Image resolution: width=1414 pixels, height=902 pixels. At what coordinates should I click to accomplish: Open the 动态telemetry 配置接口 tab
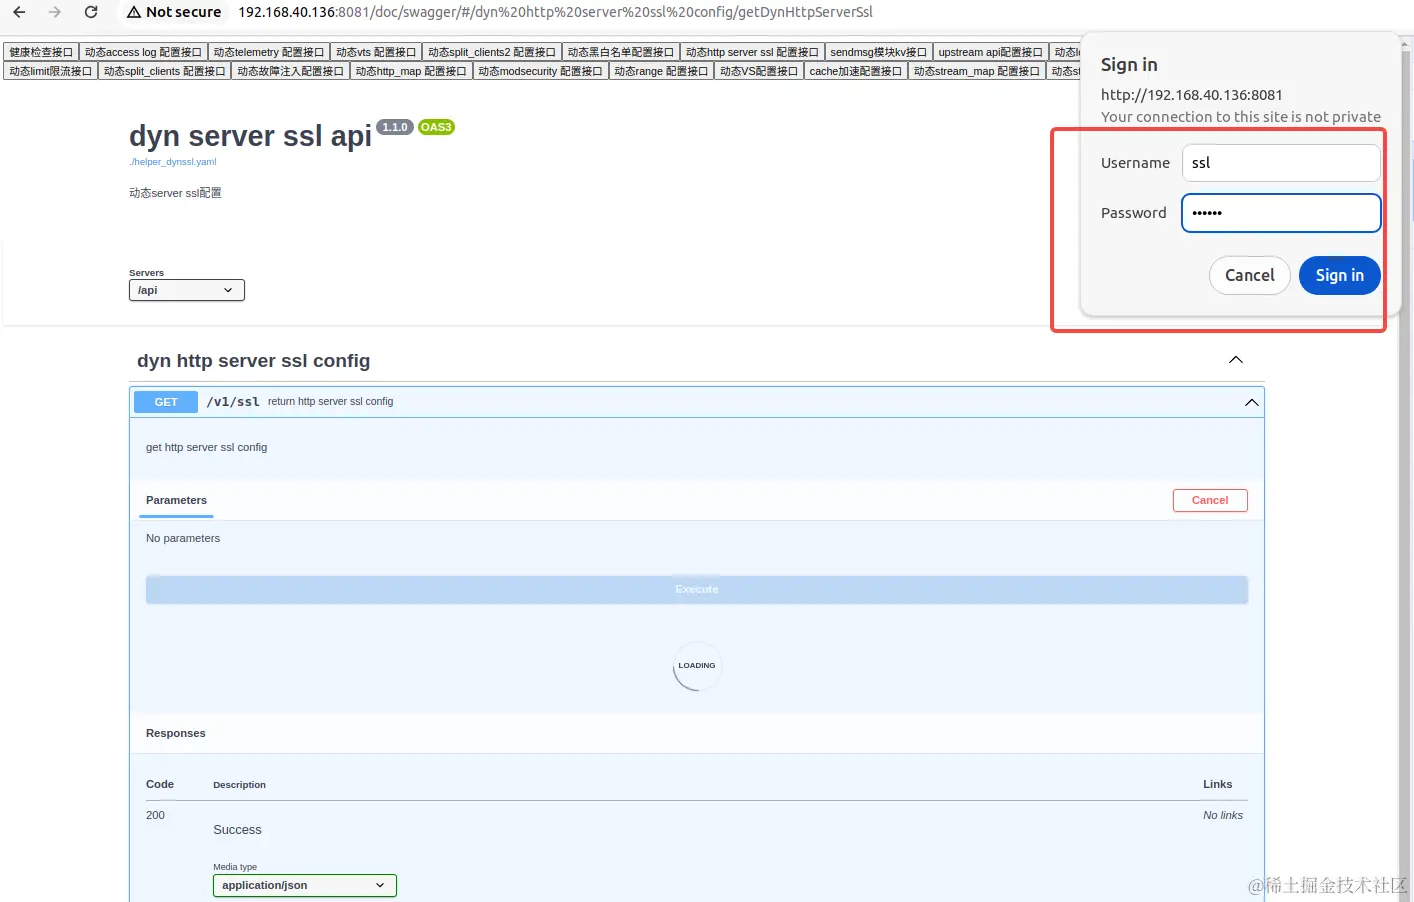tap(269, 52)
